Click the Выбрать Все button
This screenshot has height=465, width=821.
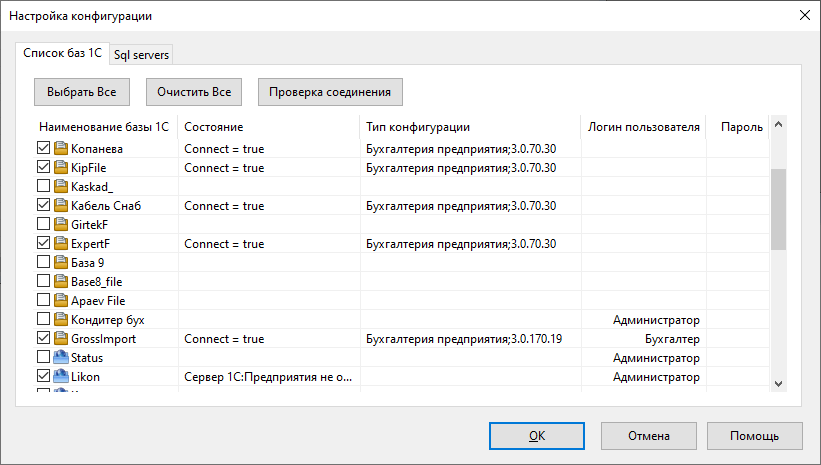pos(82,92)
